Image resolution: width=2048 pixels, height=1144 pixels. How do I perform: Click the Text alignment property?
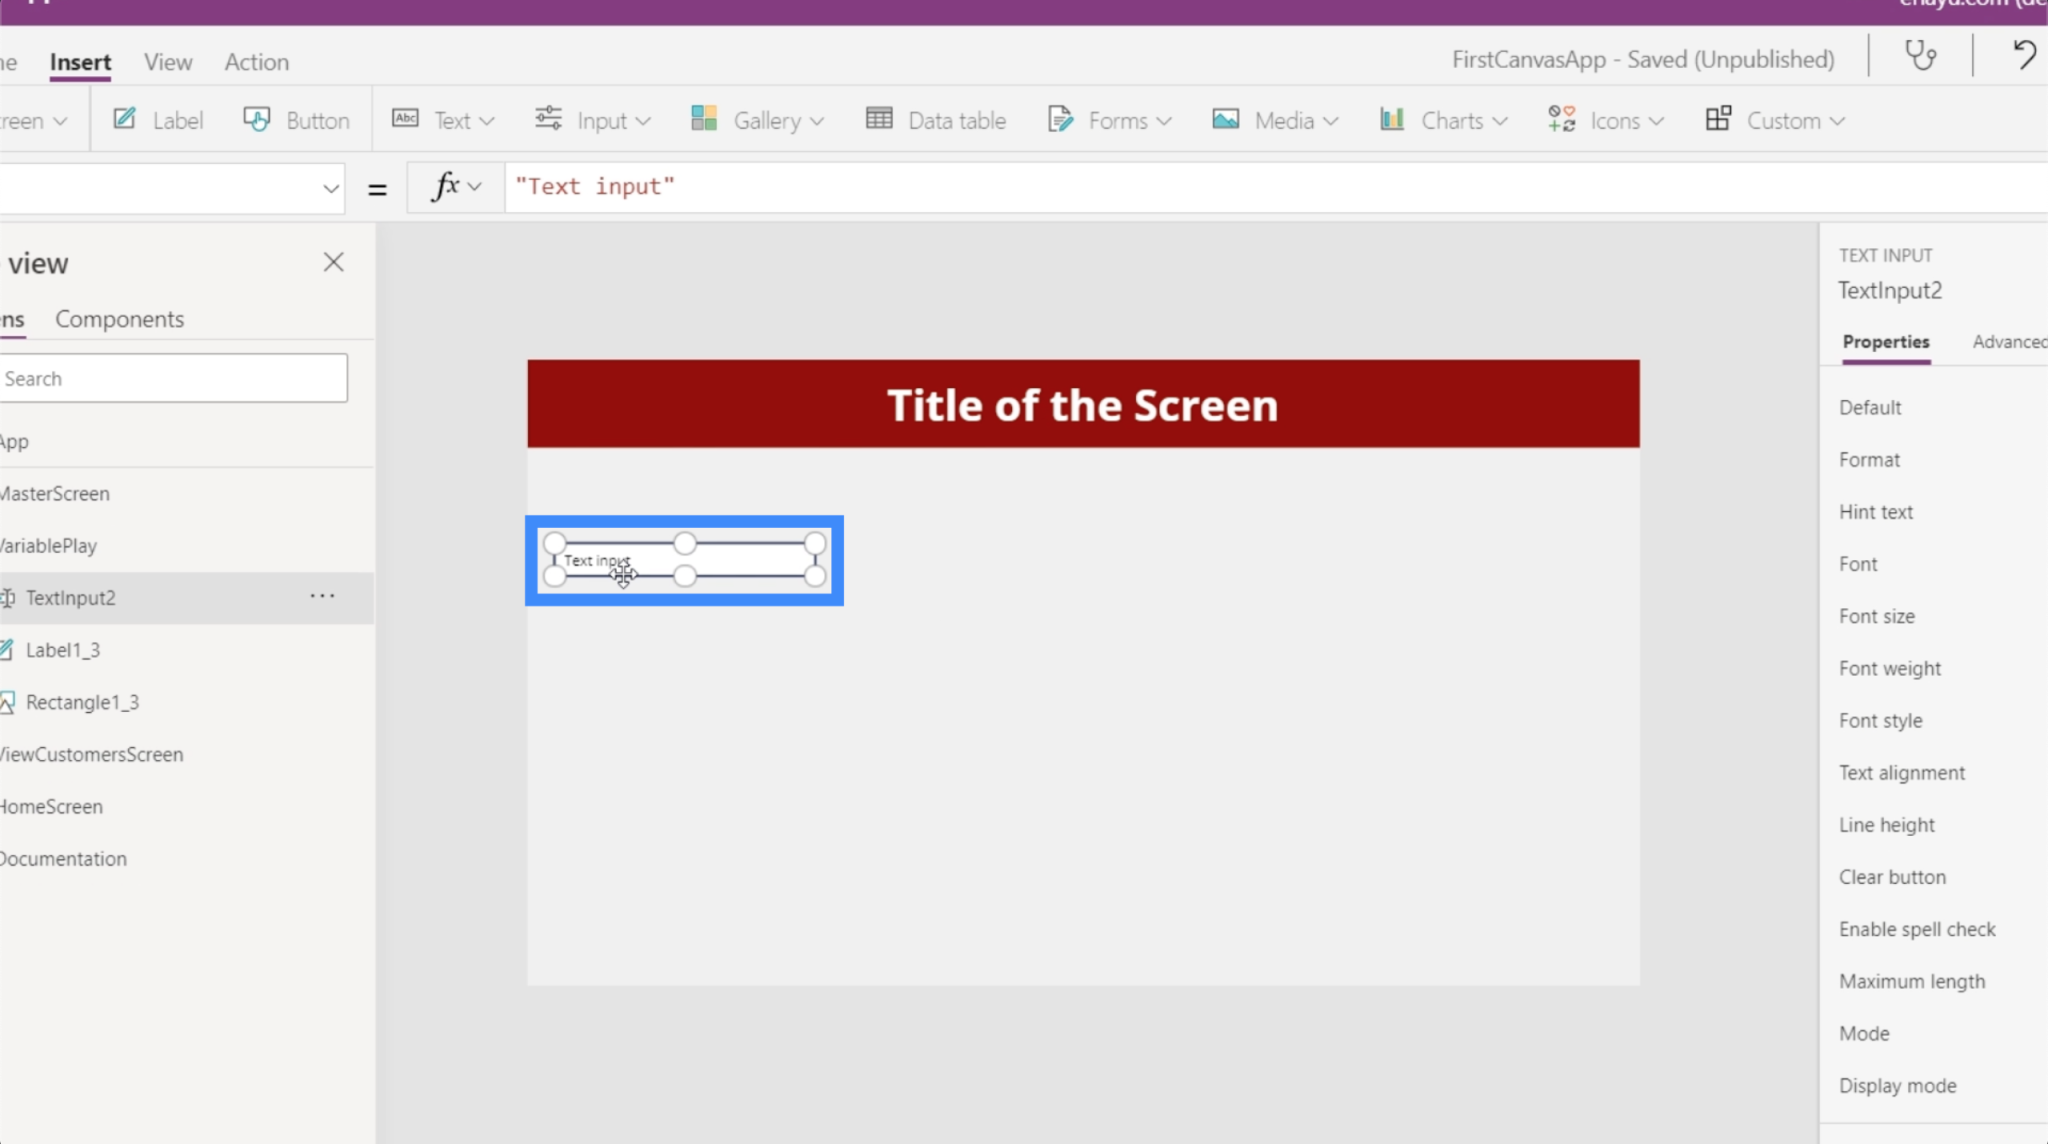pos(1901,773)
